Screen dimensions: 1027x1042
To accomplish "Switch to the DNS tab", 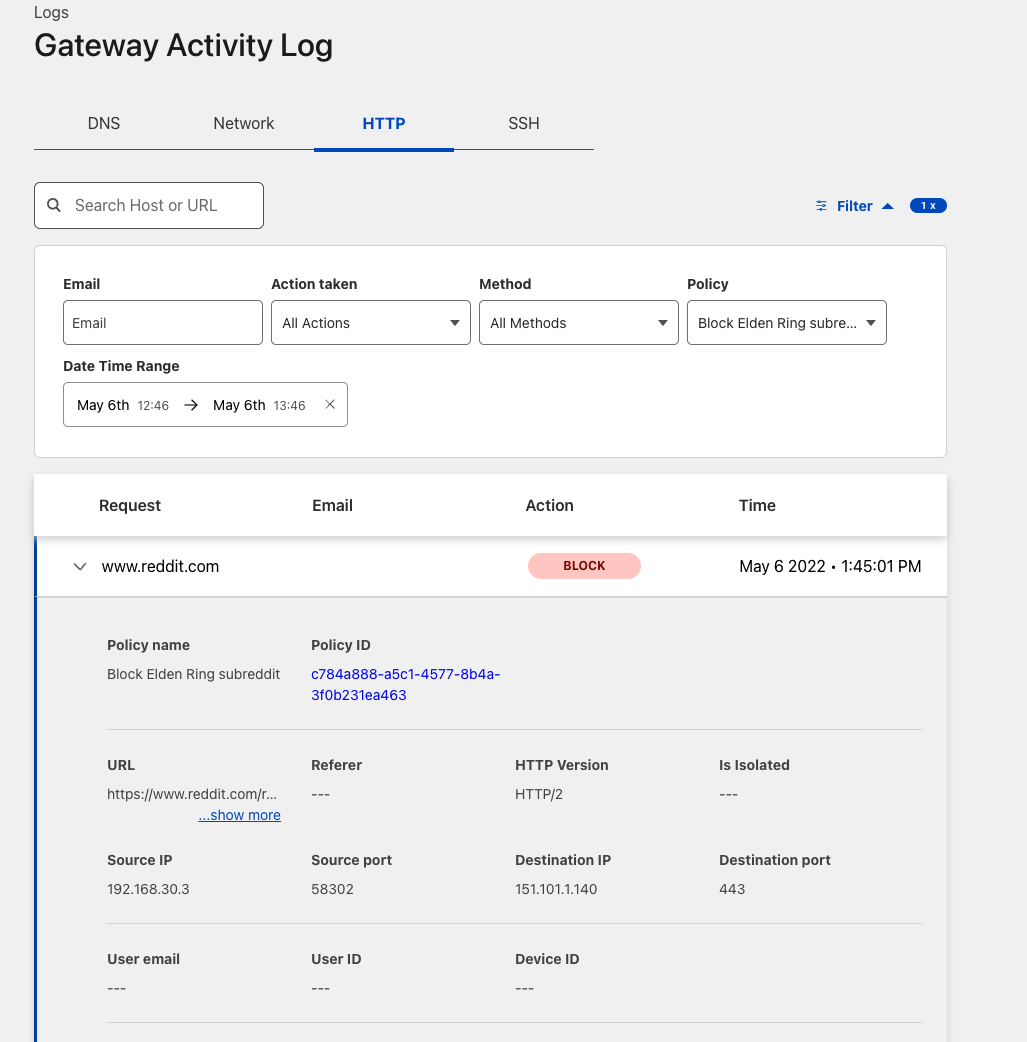I will coord(103,123).
